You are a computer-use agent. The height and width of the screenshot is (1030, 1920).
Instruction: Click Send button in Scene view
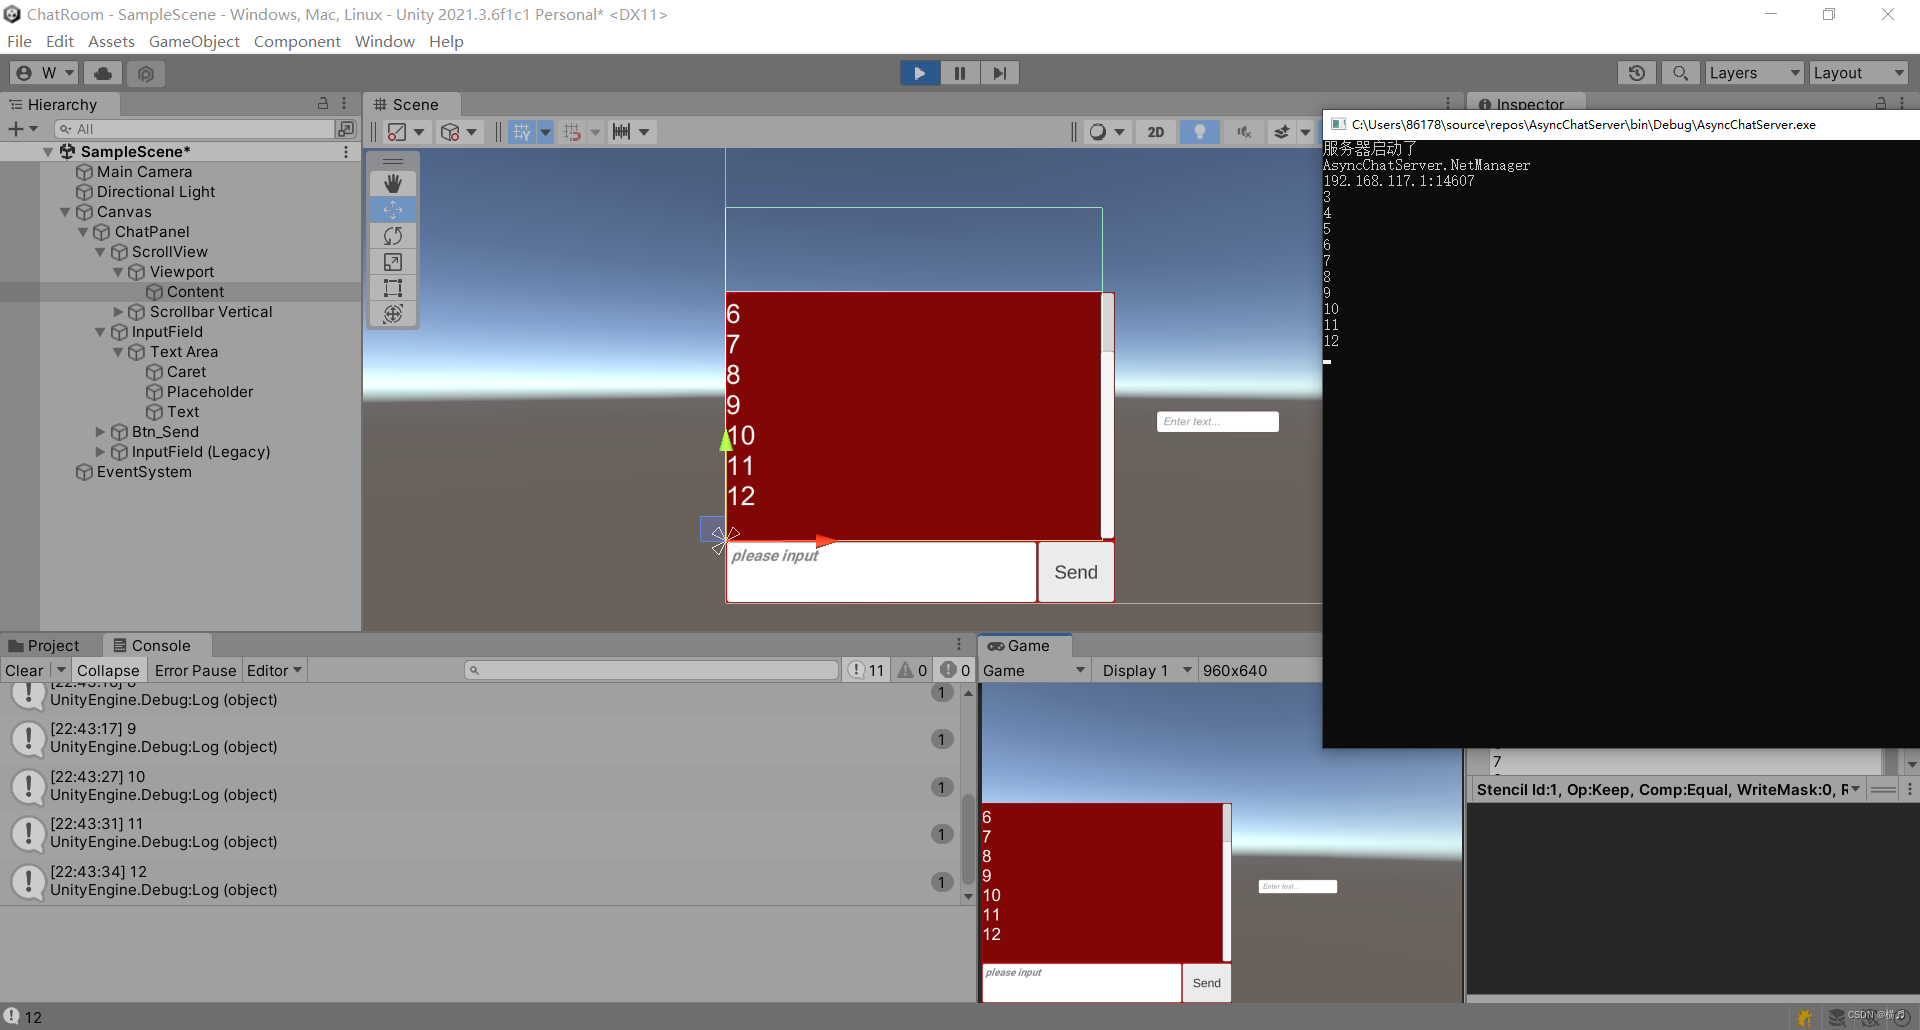pyautogui.click(x=1076, y=573)
